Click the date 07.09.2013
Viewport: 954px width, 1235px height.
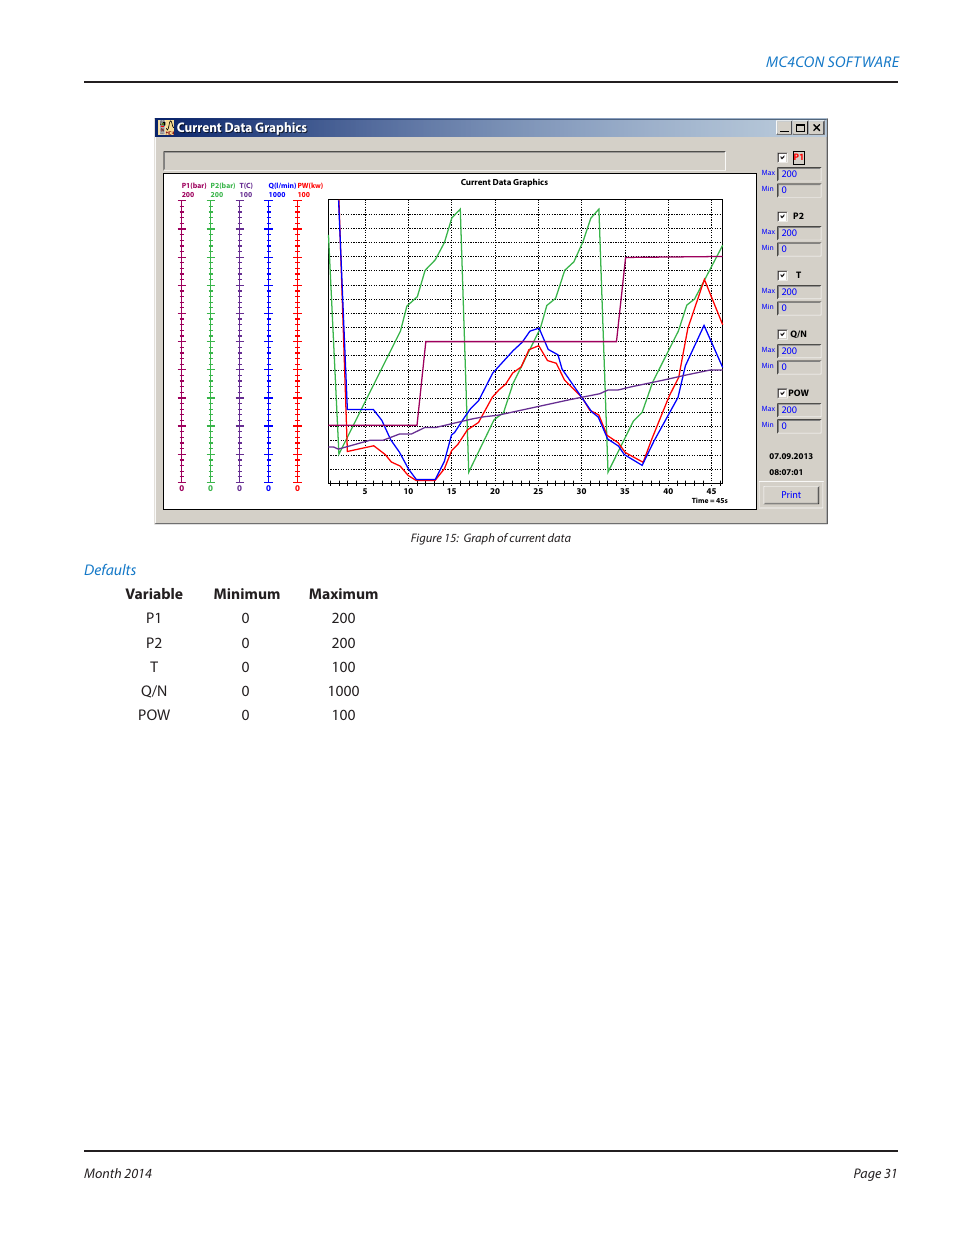[791, 456]
